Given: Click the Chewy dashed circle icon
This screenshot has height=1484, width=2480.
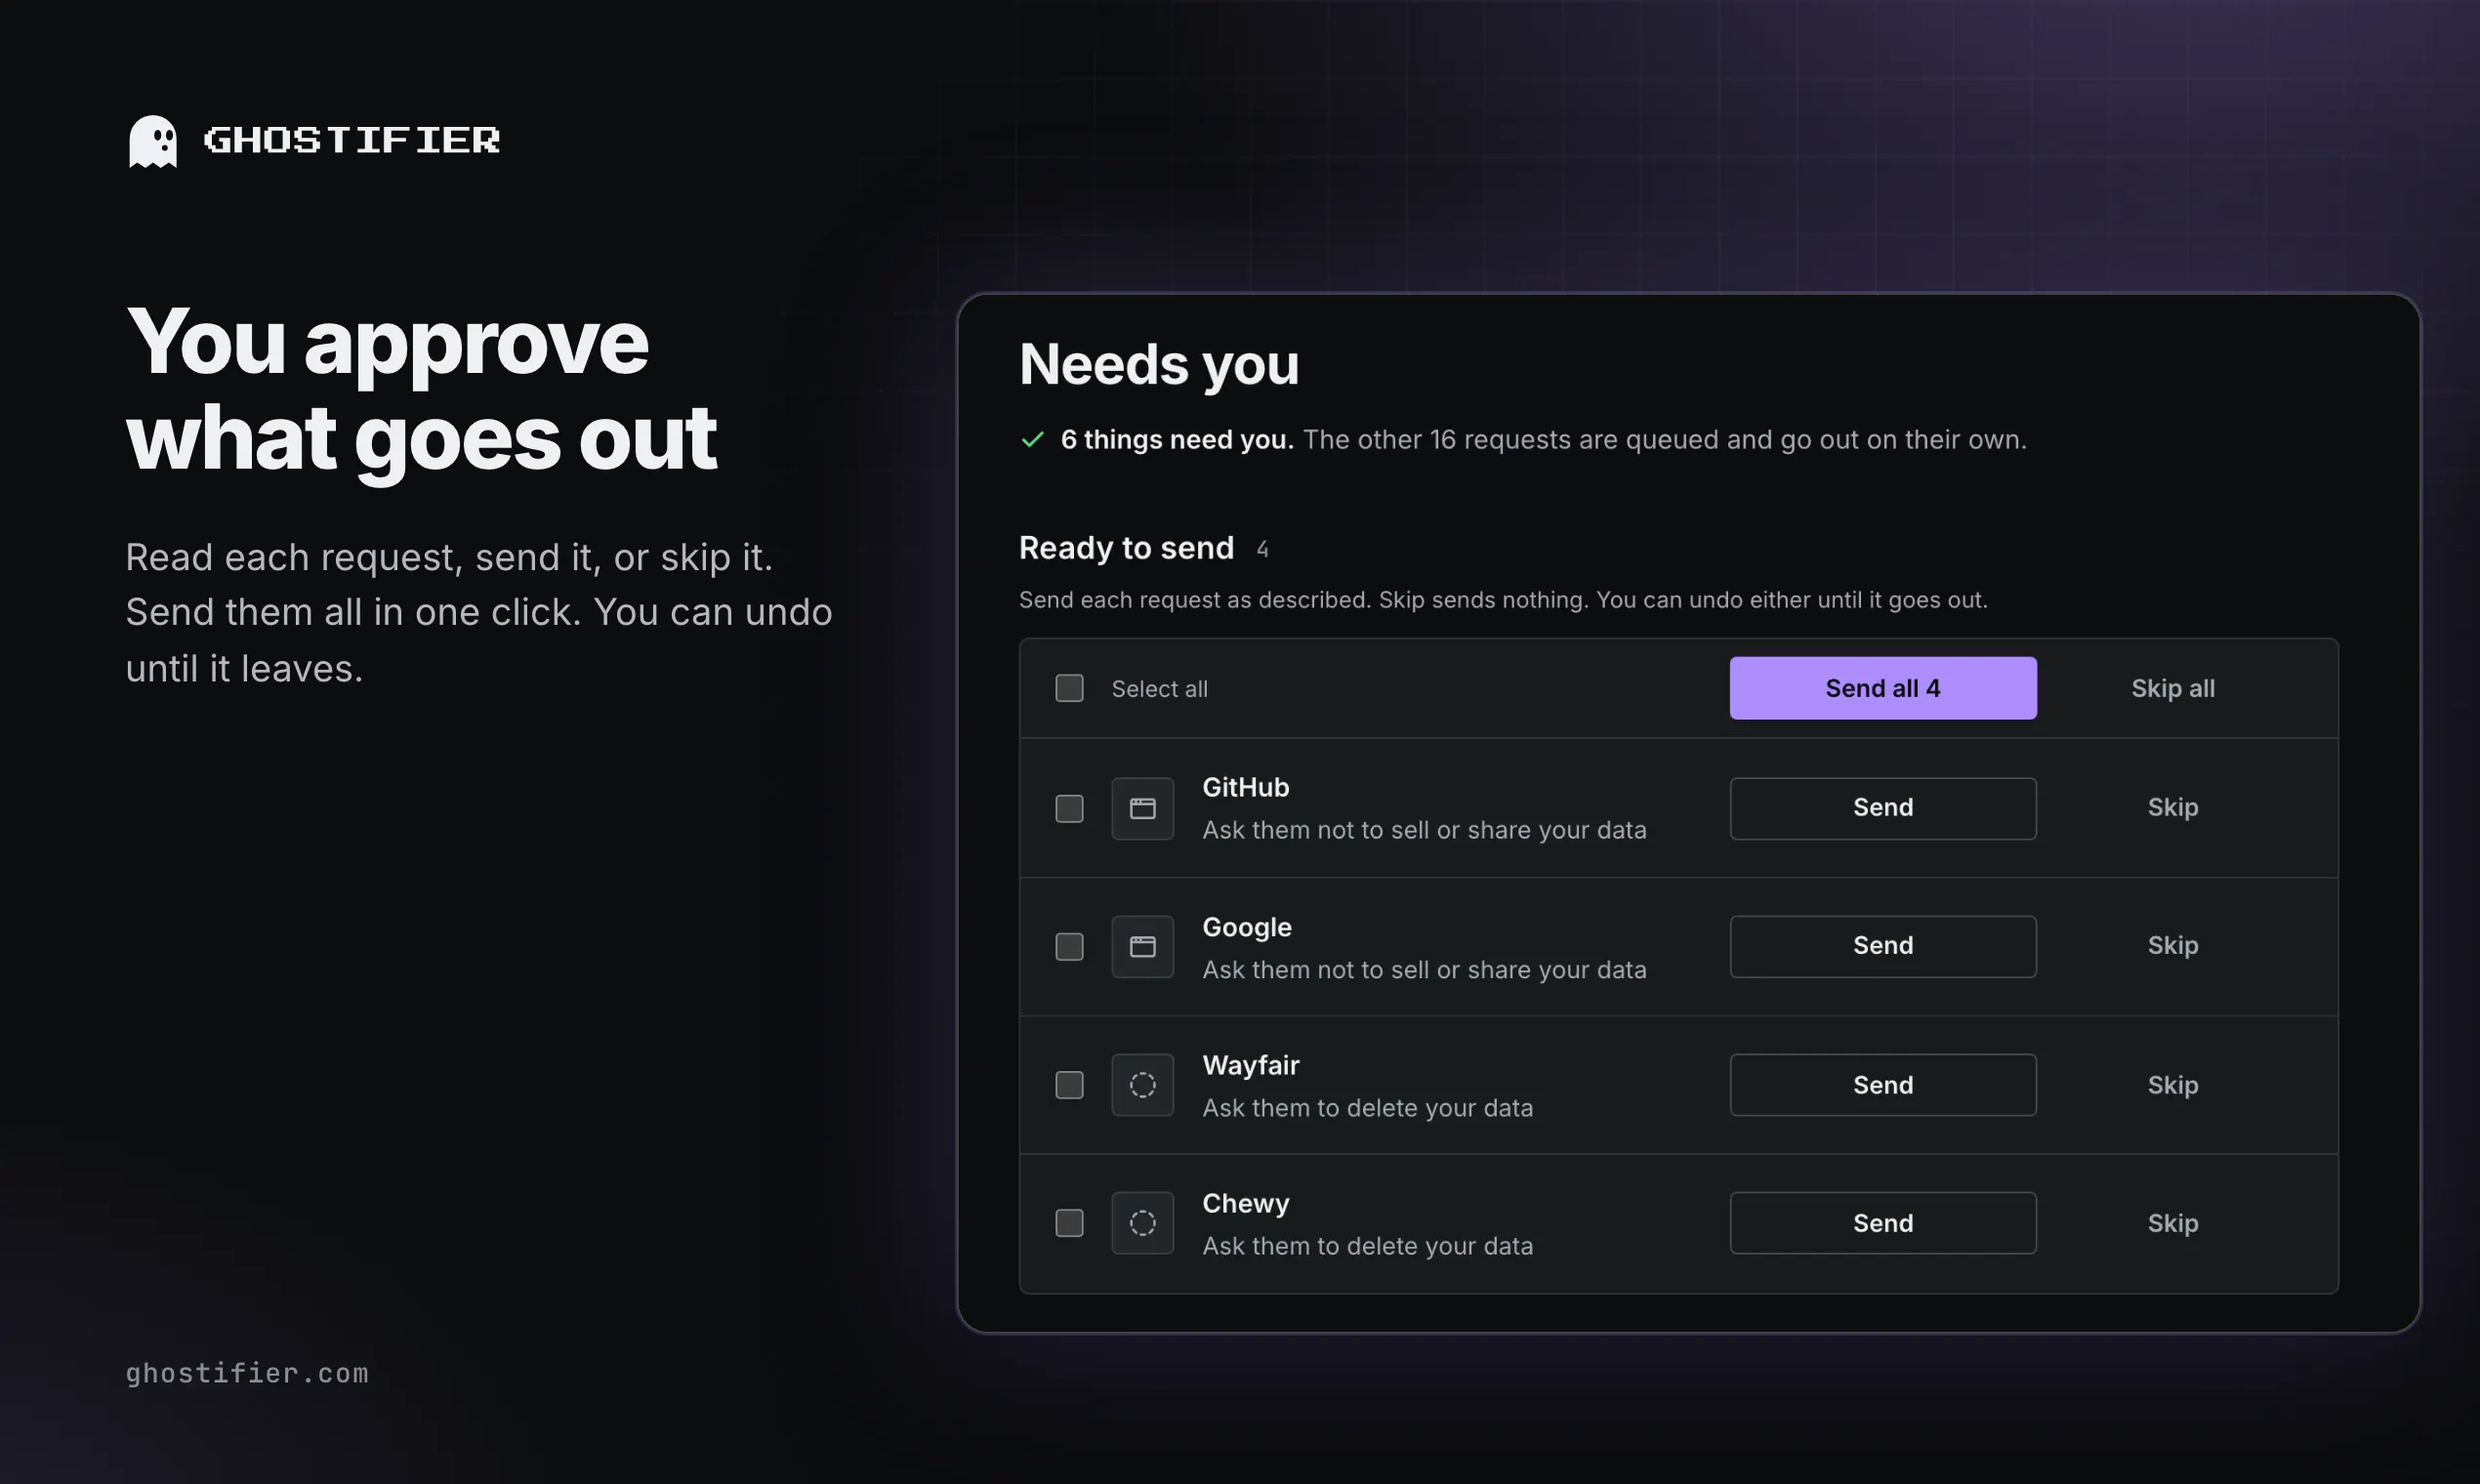Looking at the screenshot, I should (1142, 1222).
